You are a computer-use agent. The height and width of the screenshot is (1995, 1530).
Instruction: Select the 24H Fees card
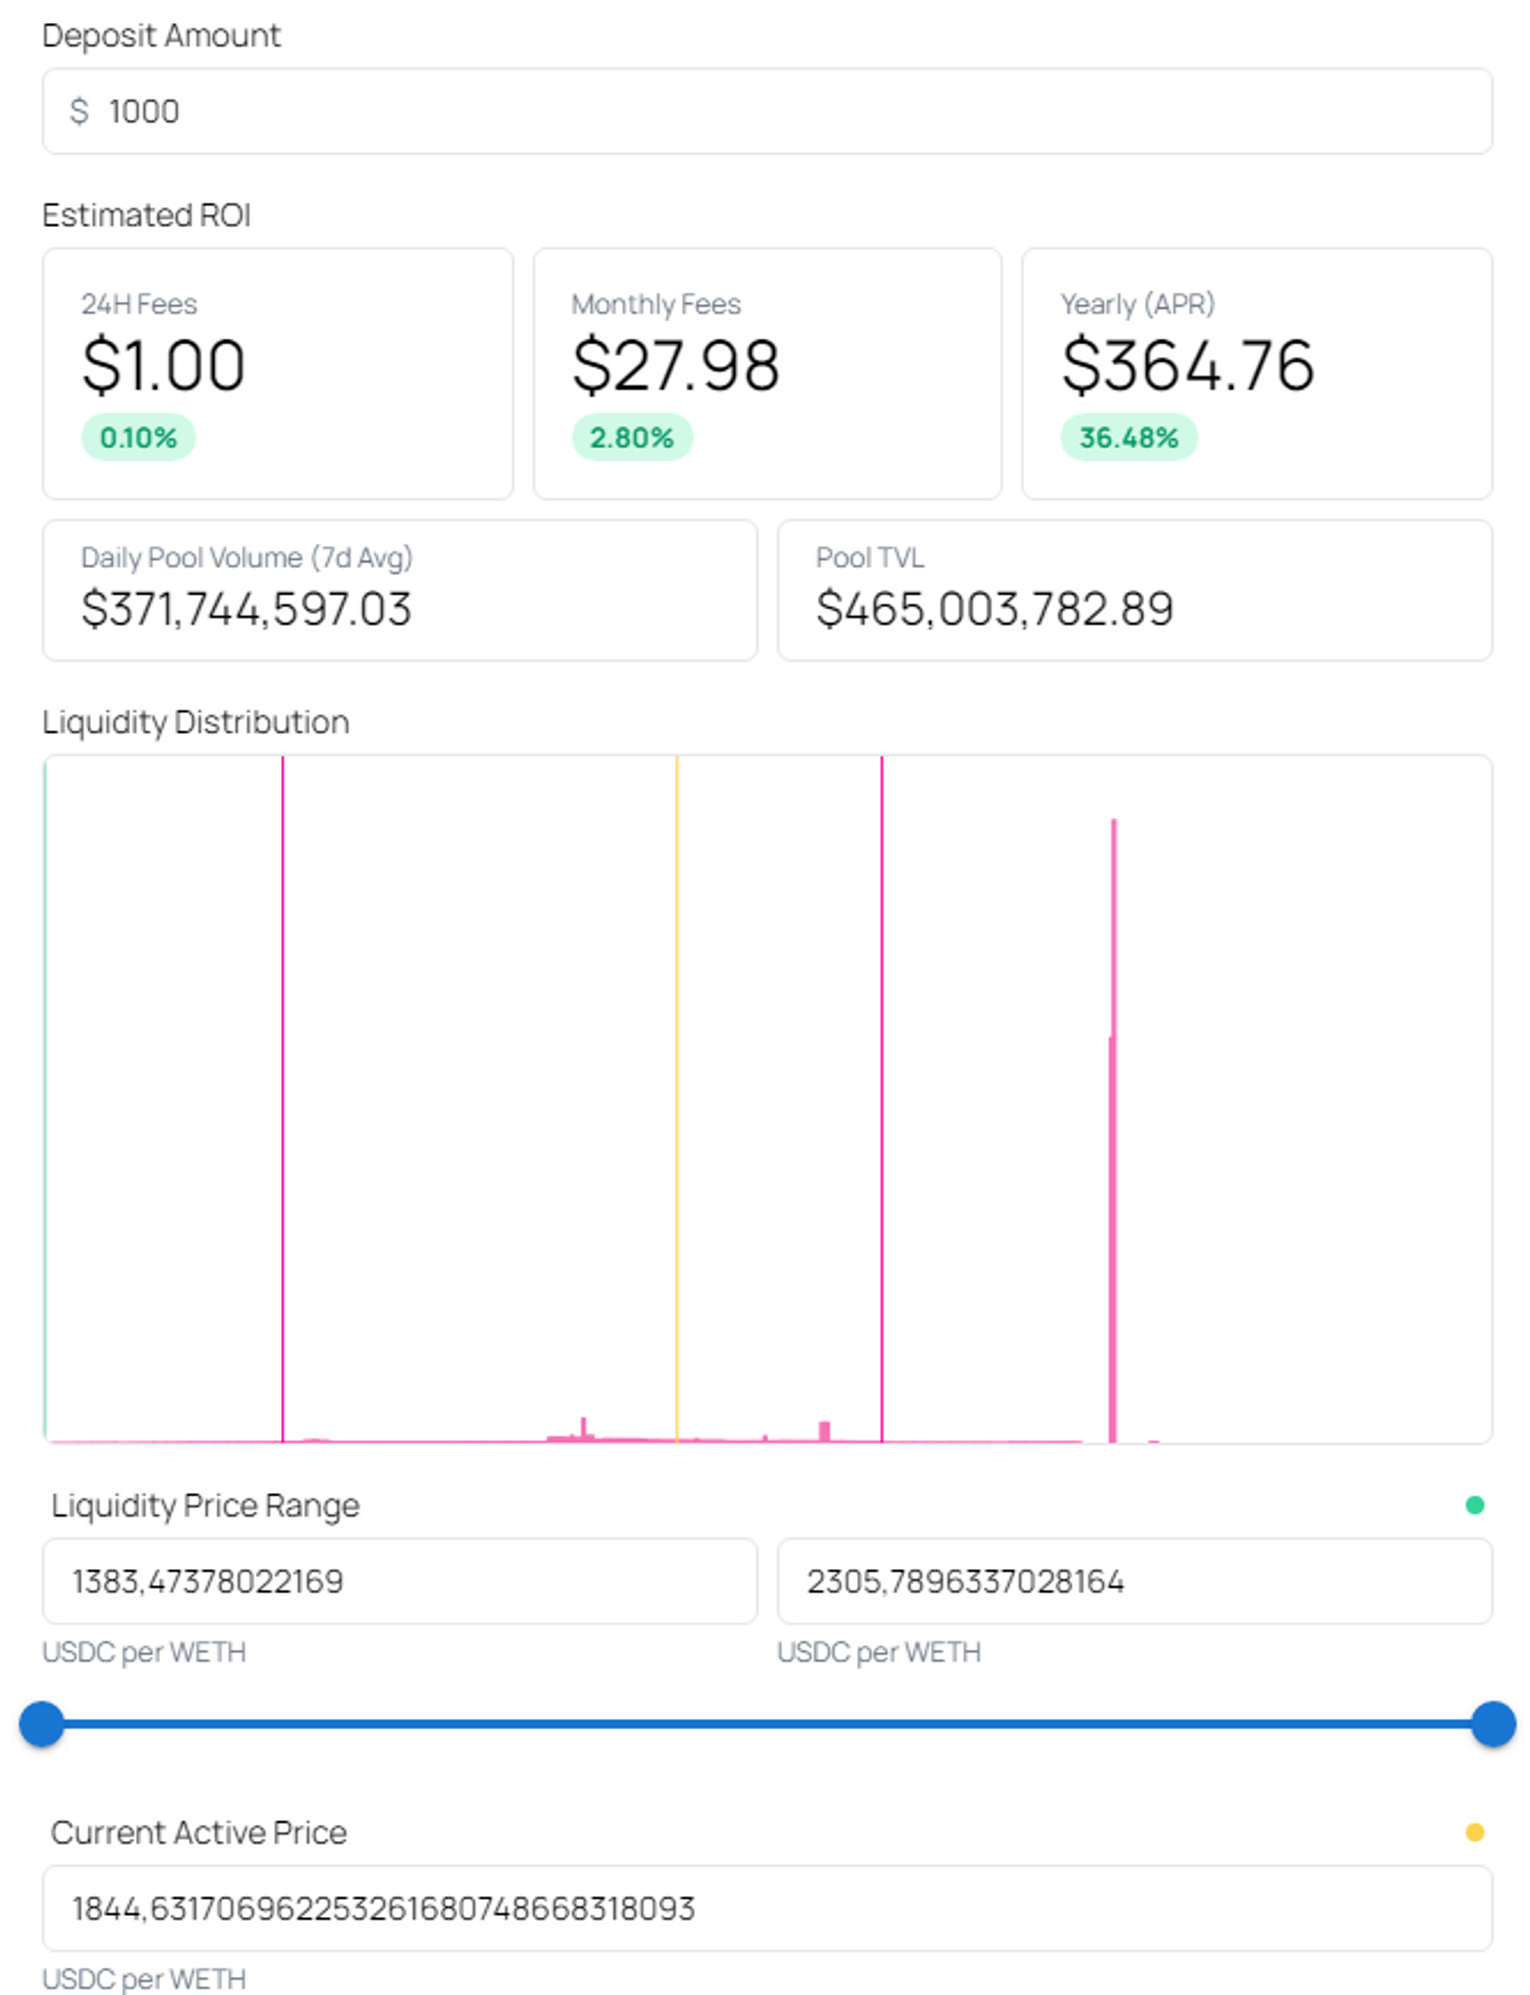[x=277, y=373]
